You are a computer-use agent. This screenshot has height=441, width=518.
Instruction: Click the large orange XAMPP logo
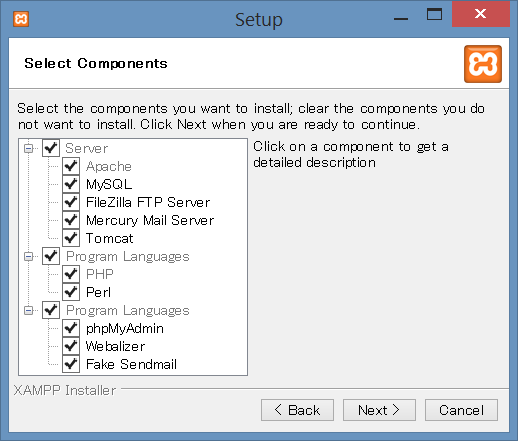(483, 64)
